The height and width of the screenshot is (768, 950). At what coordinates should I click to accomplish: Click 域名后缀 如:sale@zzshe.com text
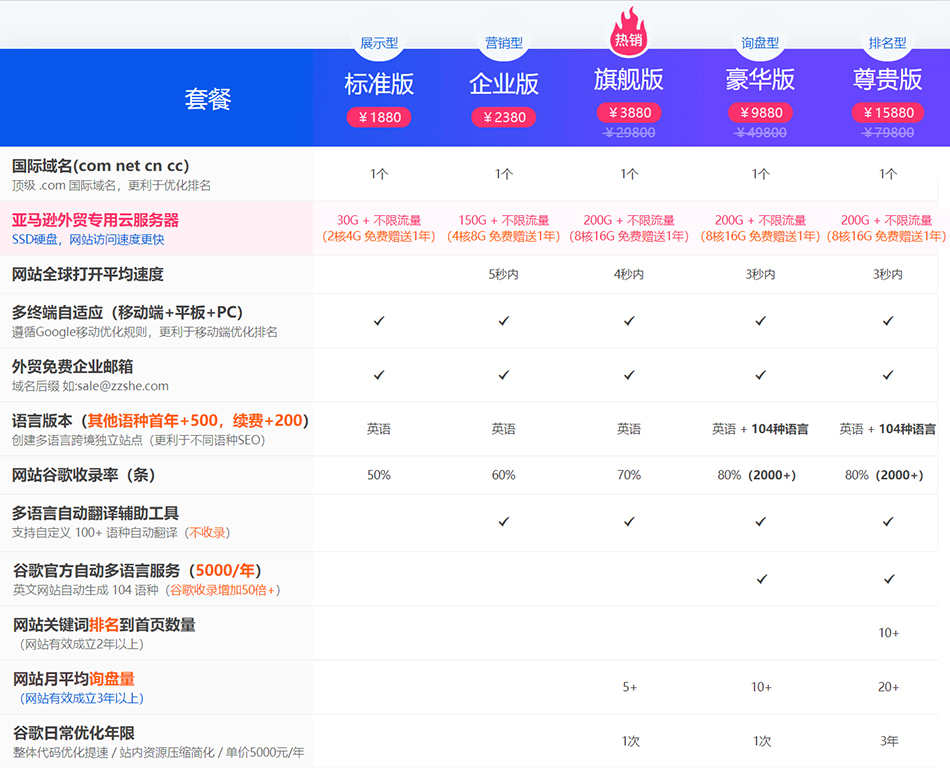click(90, 386)
